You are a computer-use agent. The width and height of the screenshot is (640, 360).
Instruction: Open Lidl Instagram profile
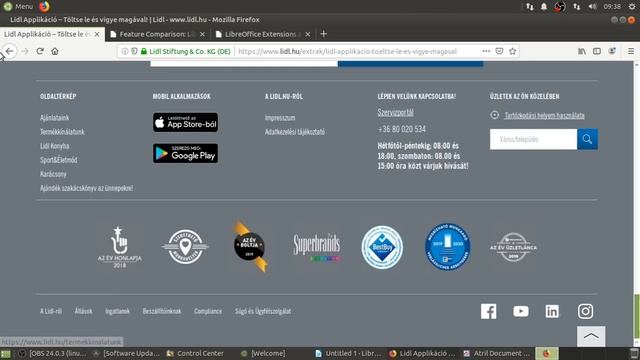[585, 311]
